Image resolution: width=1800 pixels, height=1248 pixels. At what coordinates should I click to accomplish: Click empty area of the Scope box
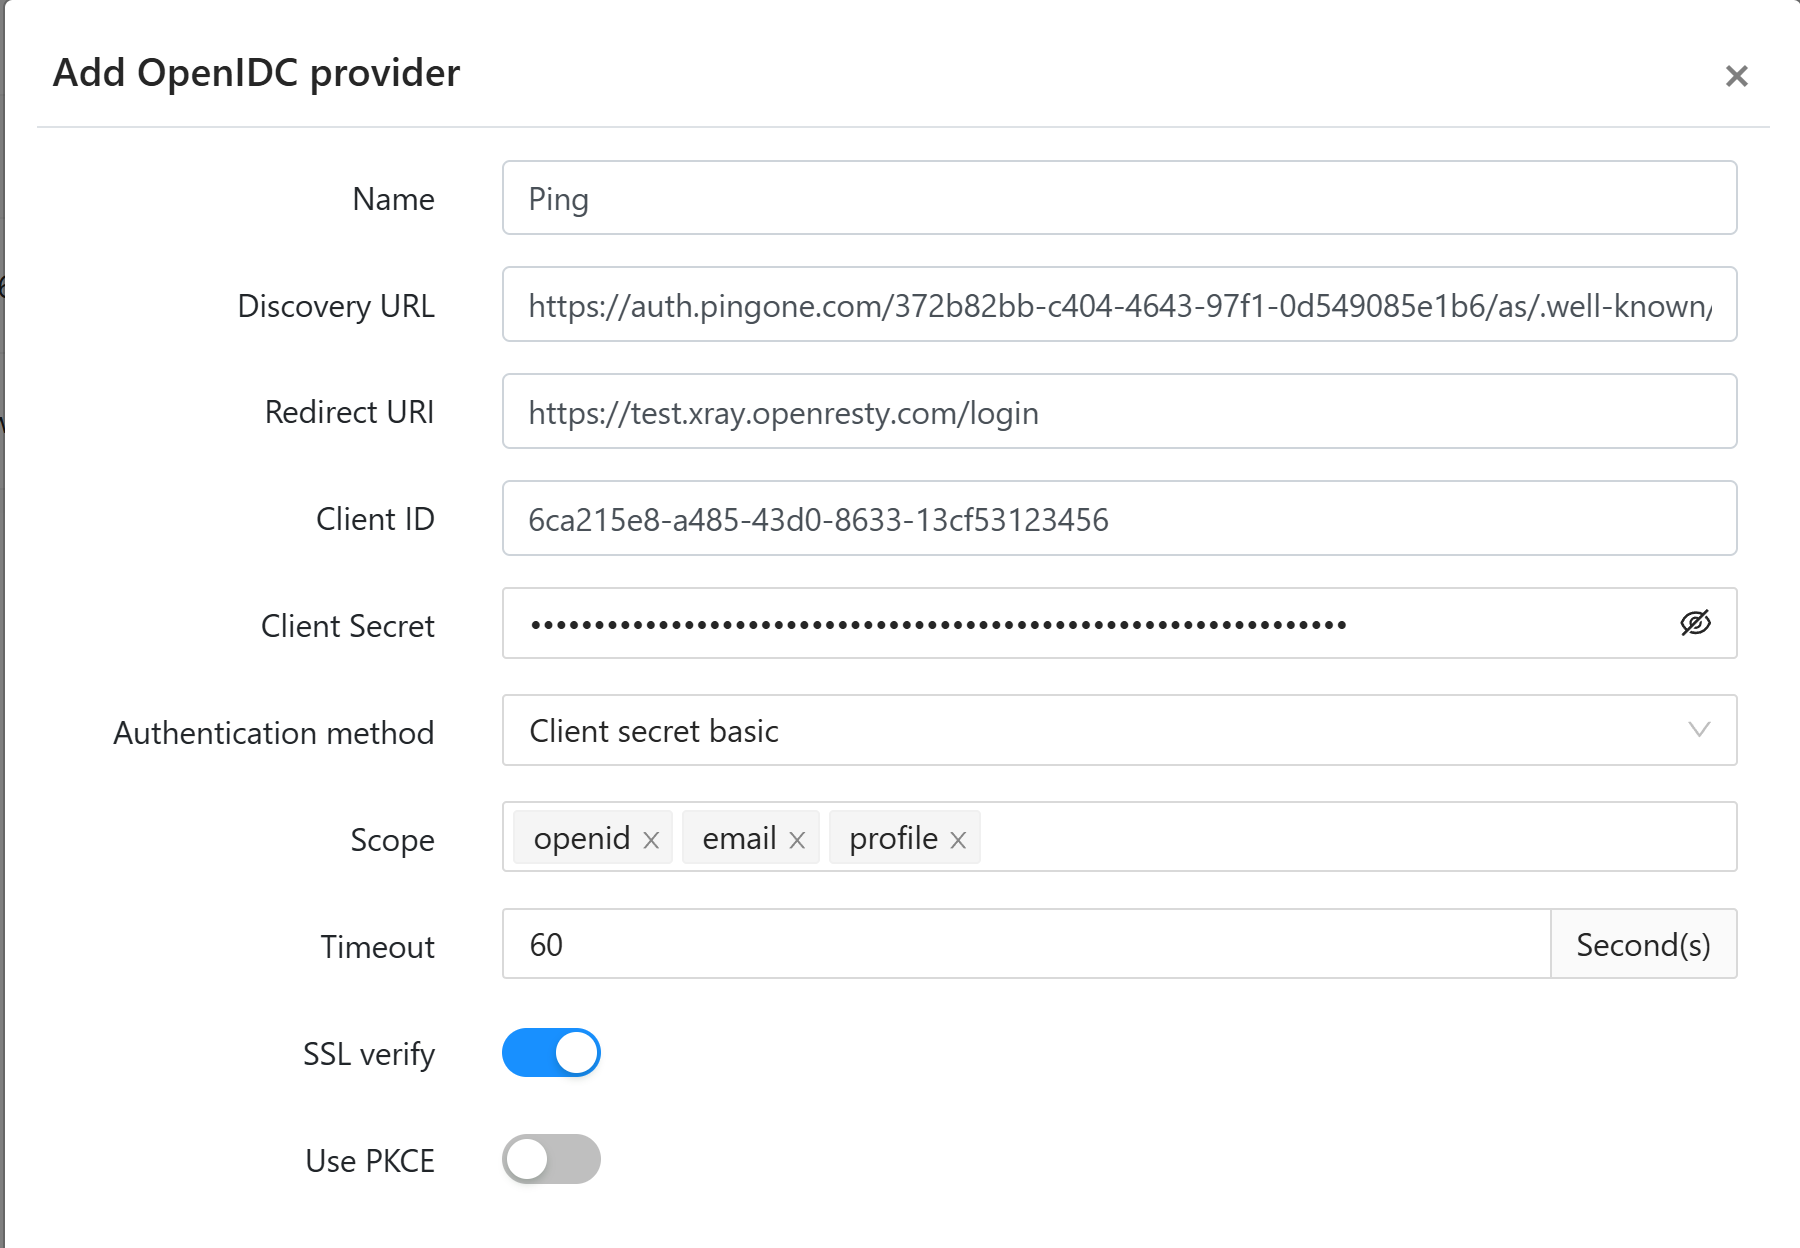pos(1350,837)
